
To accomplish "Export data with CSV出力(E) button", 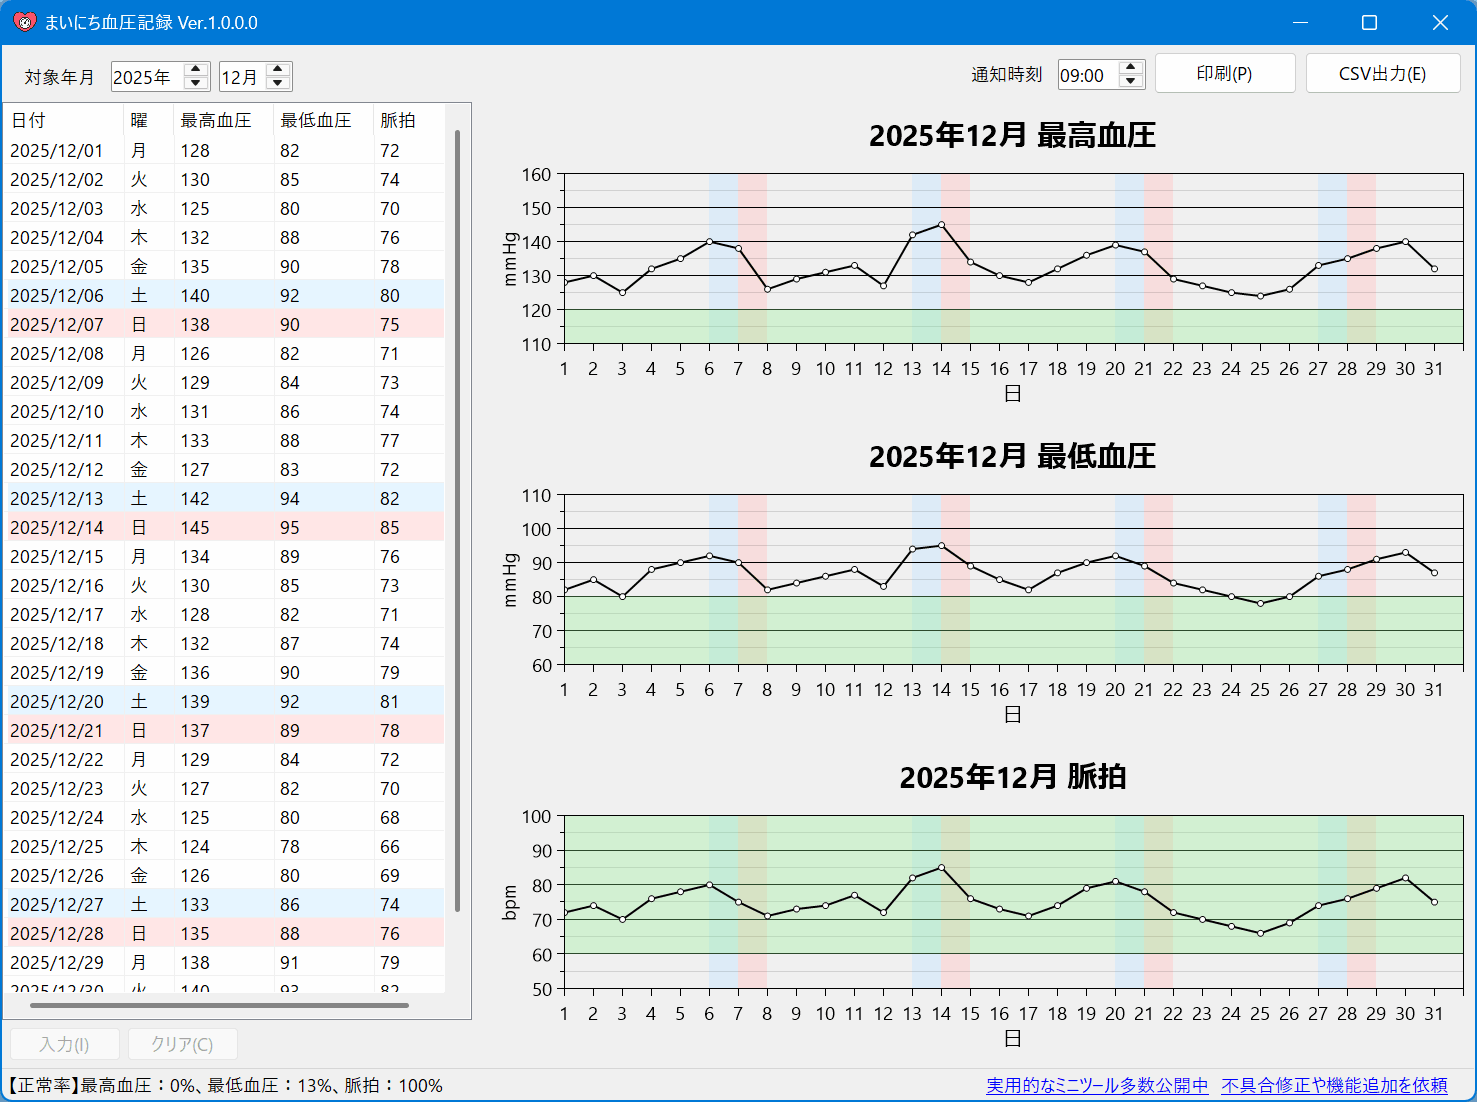I will click(1382, 74).
